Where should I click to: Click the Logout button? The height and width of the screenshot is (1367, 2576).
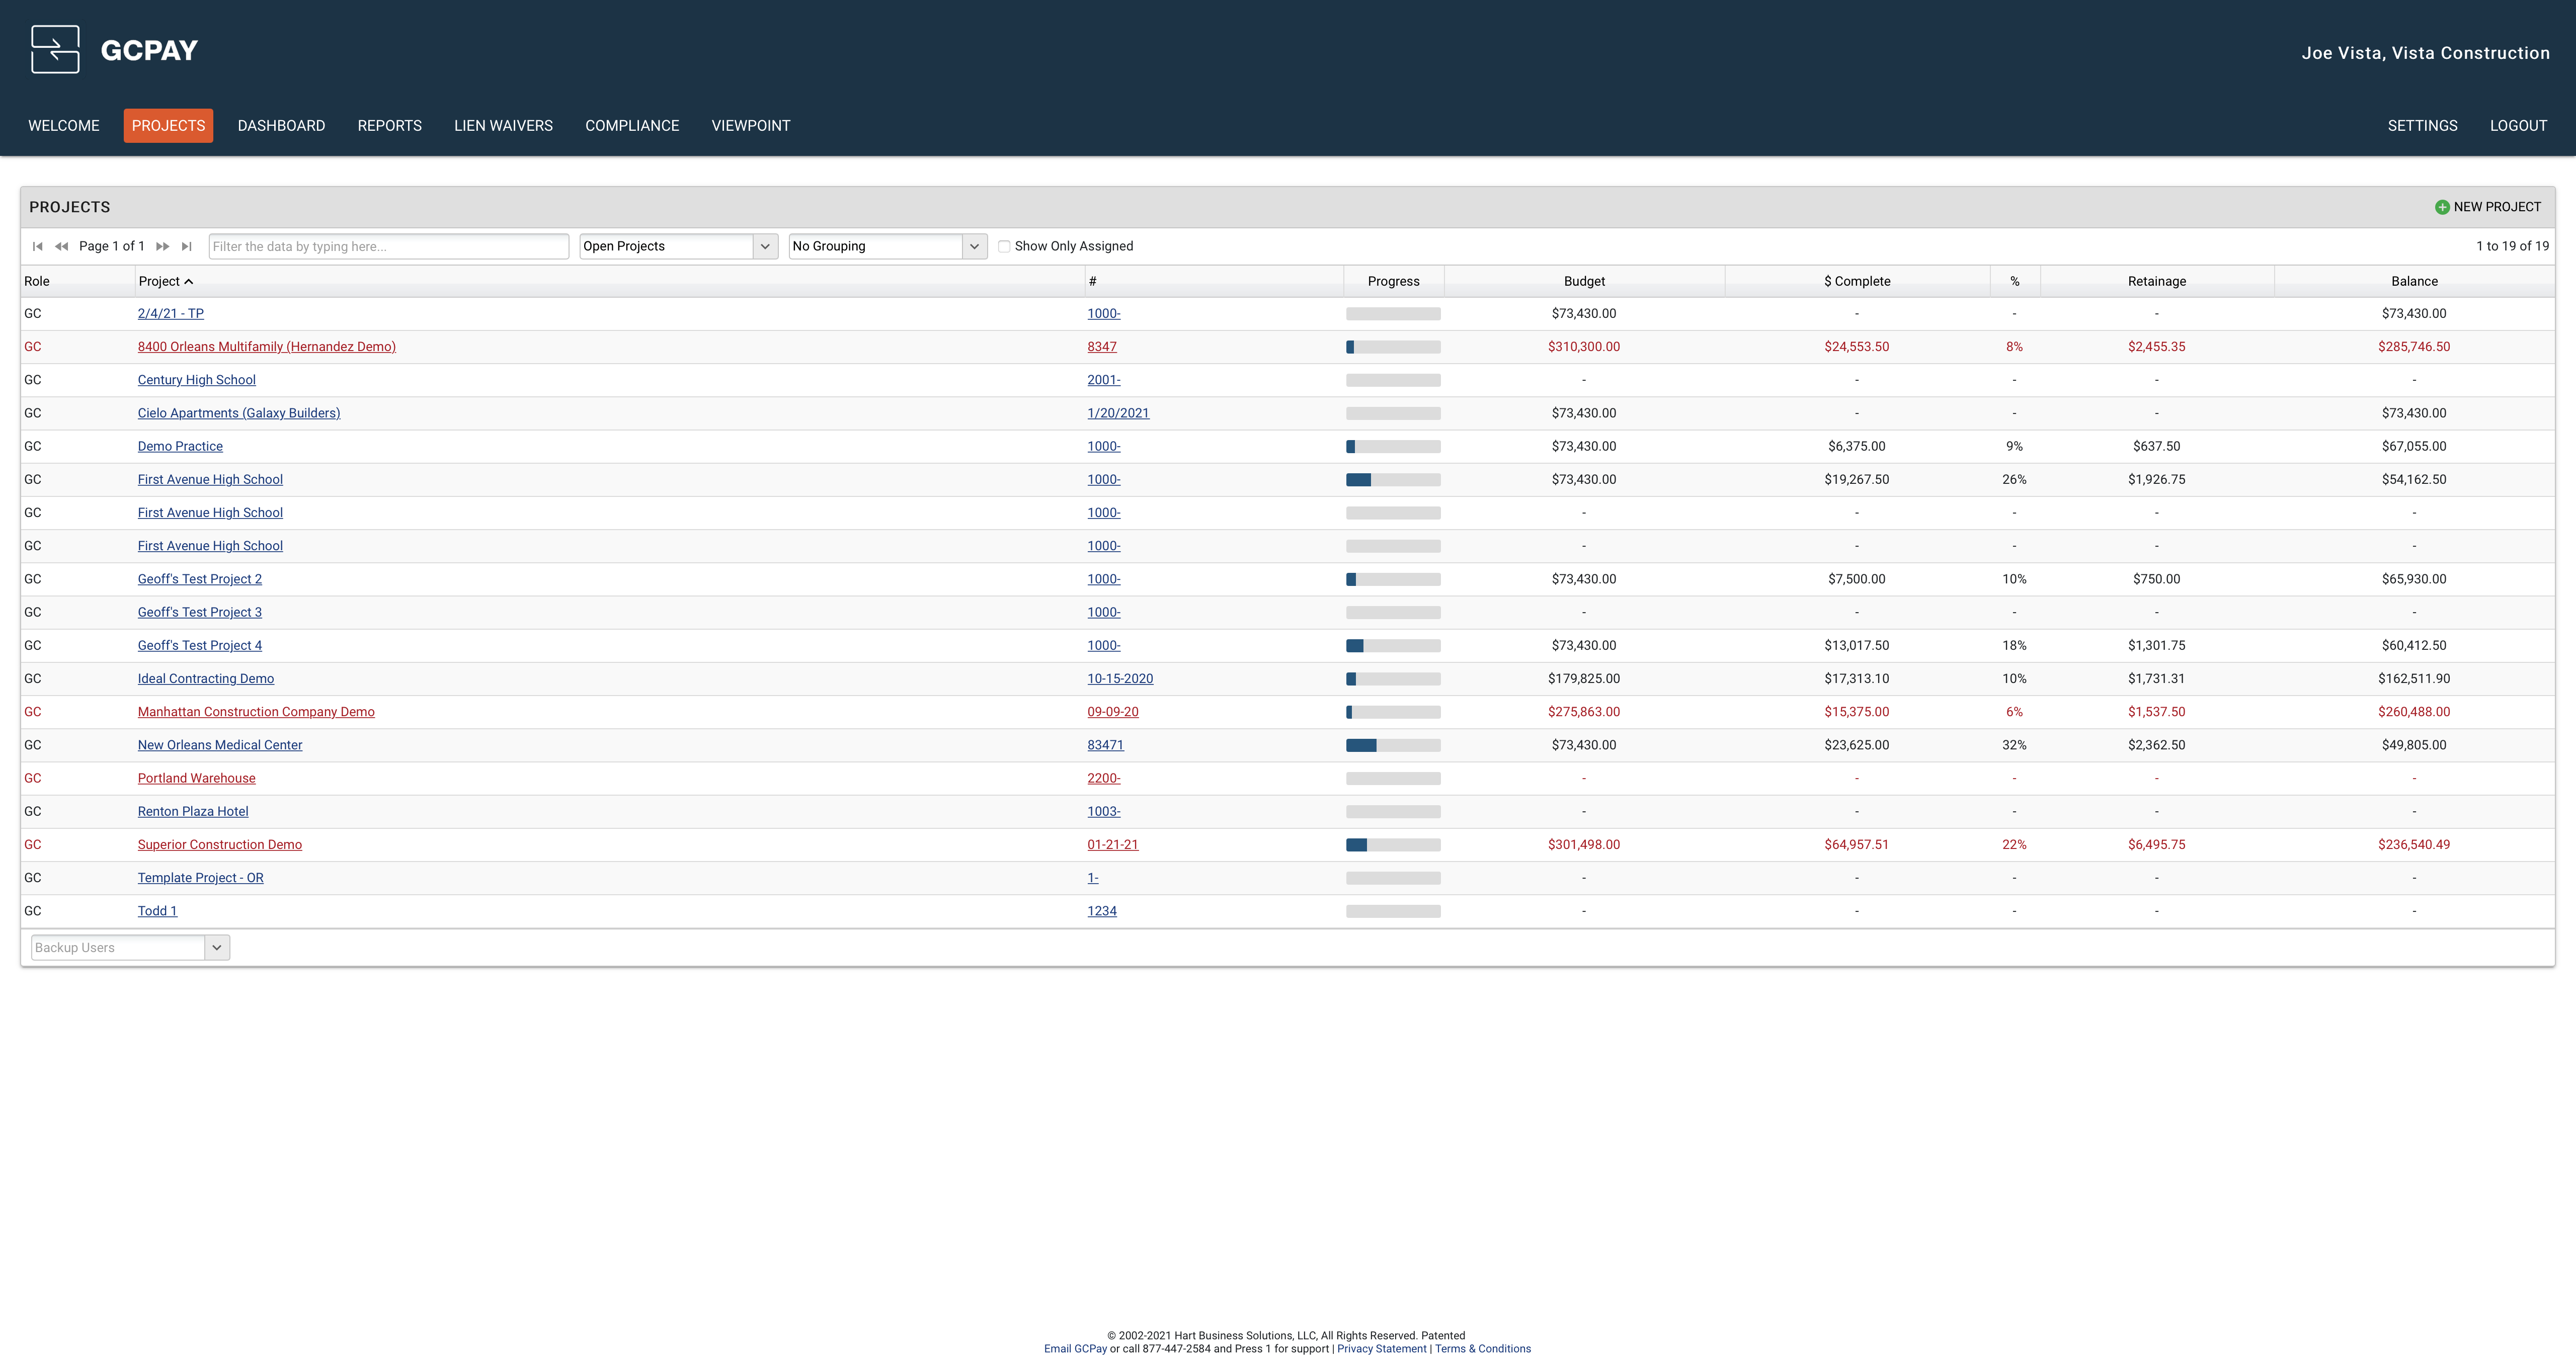pyautogui.click(x=2517, y=126)
